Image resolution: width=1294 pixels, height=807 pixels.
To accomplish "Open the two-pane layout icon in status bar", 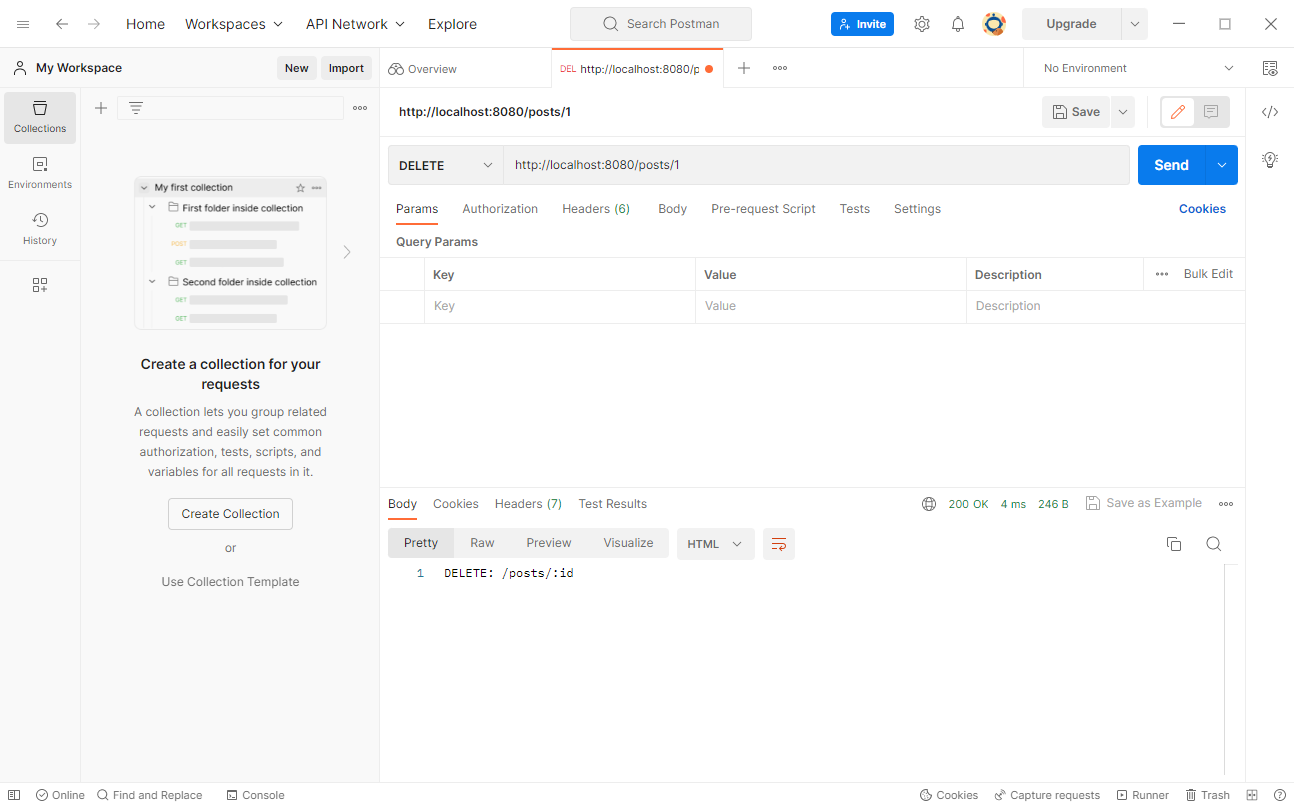I will coord(1252,795).
